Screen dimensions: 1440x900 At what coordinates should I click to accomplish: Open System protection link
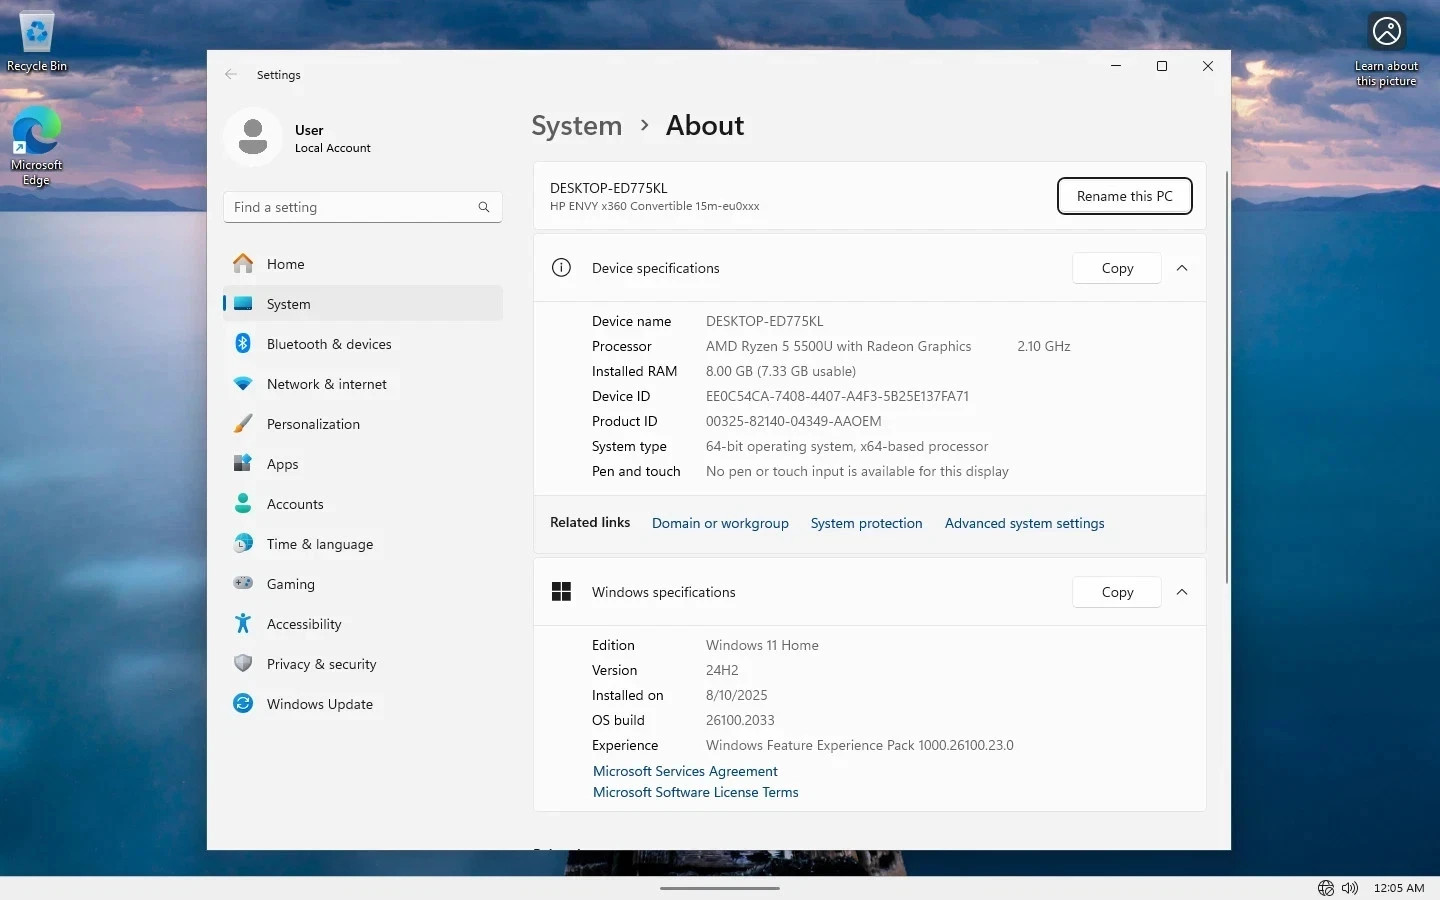[866, 523]
